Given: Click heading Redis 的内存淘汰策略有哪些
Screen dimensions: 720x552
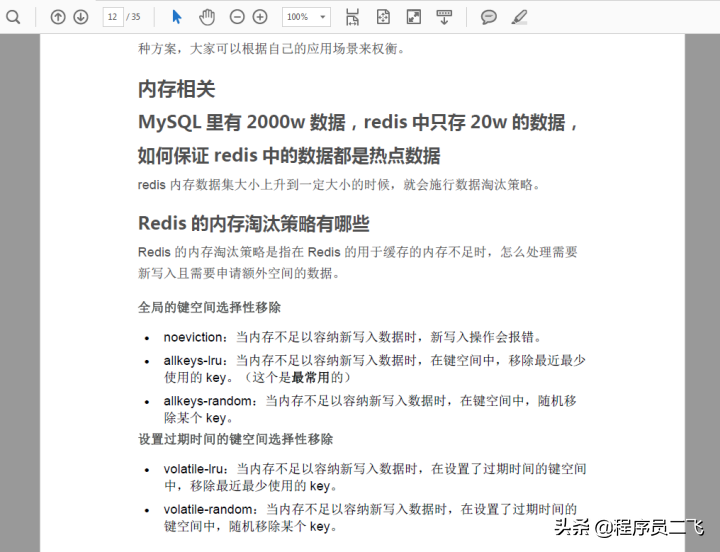Looking at the screenshot, I should [253, 224].
